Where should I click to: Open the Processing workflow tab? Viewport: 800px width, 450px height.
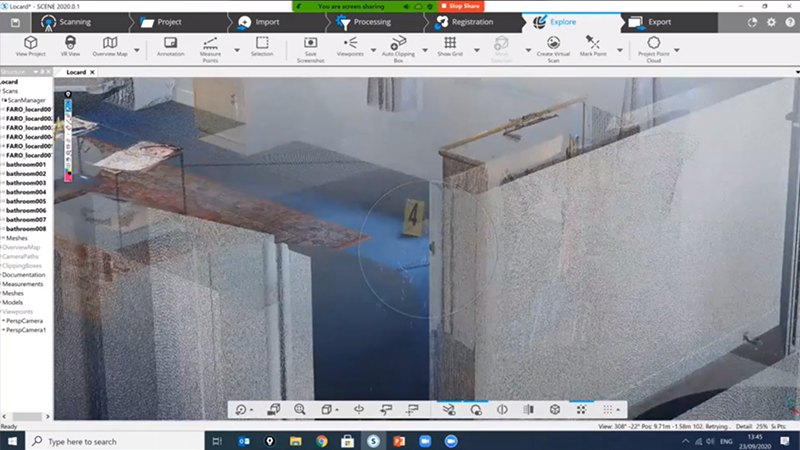tap(369, 21)
